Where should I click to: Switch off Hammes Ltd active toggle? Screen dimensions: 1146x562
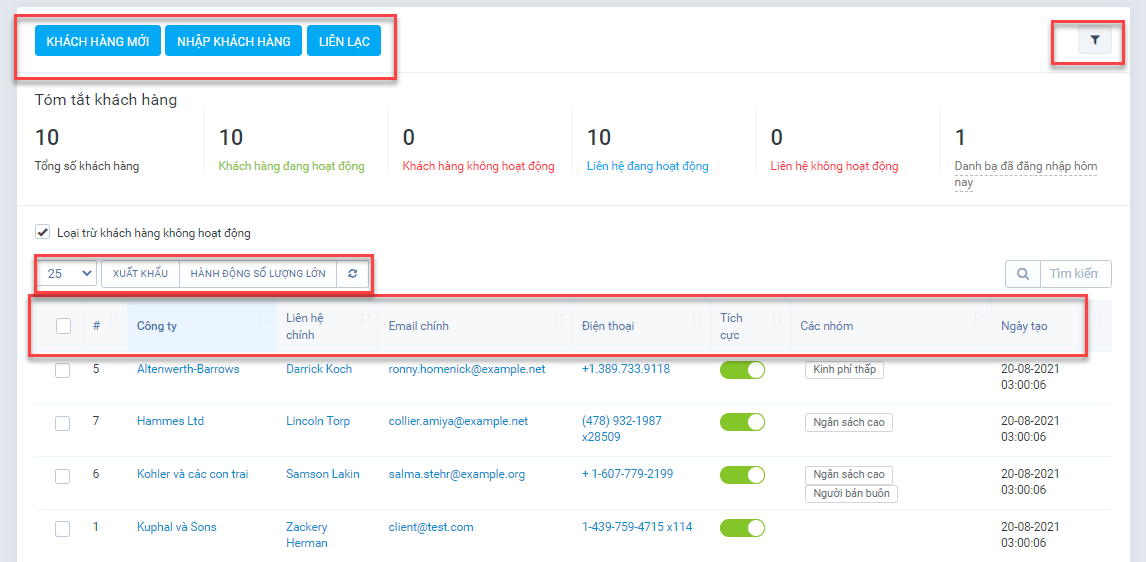pos(742,422)
